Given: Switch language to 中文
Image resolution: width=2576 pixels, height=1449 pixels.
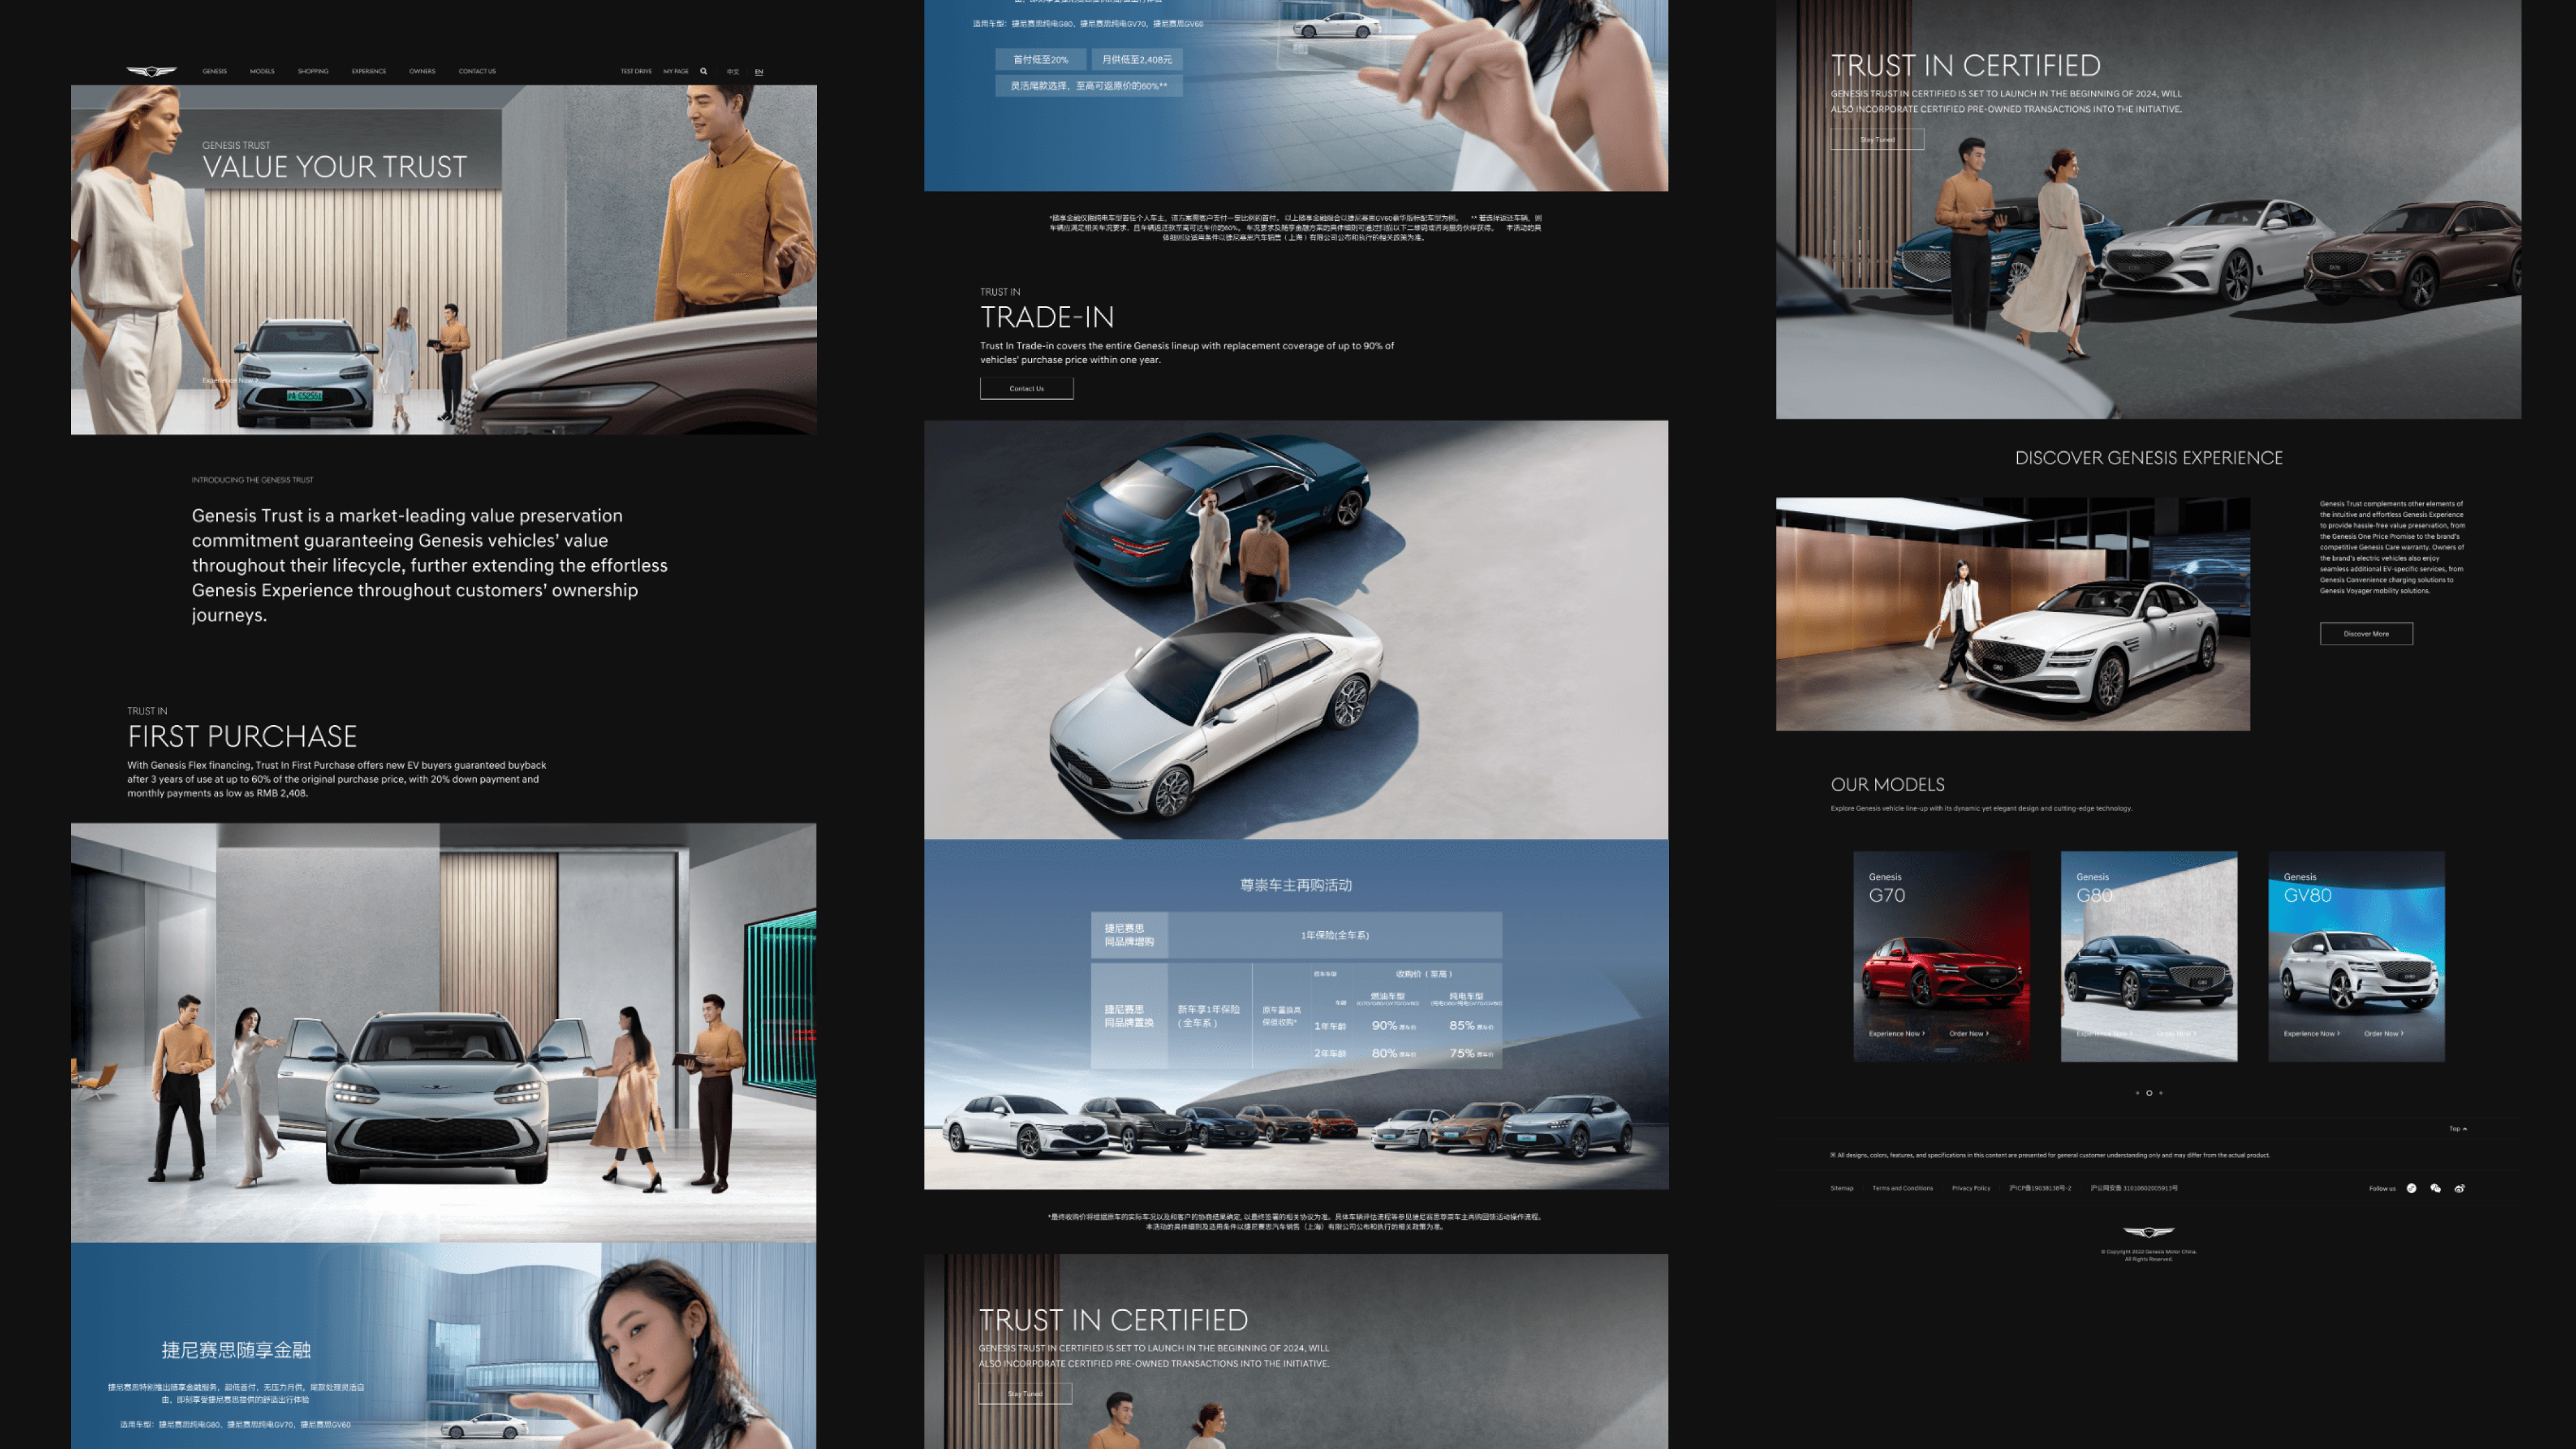Looking at the screenshot, I should pos(733,72).
